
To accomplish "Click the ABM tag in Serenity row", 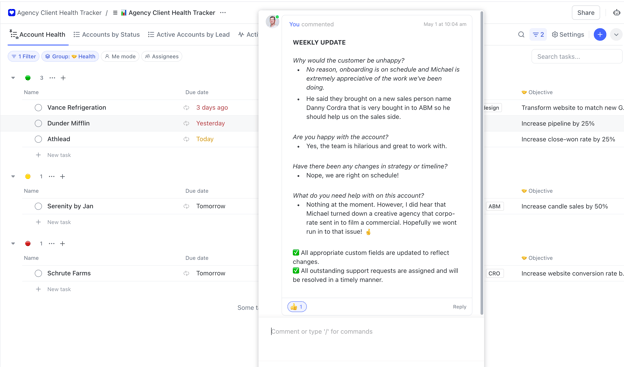I will point(494,206).
